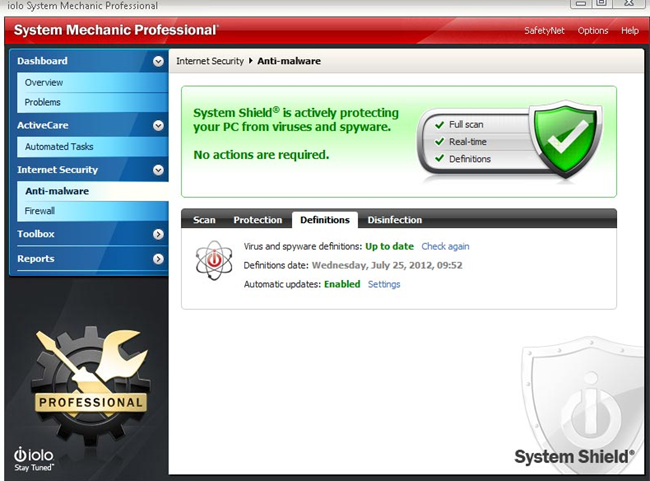This screenshot has width=650, height=481.
Task: Click the 'Virus and spyware definitions:' label
Action: coord(303,246)
